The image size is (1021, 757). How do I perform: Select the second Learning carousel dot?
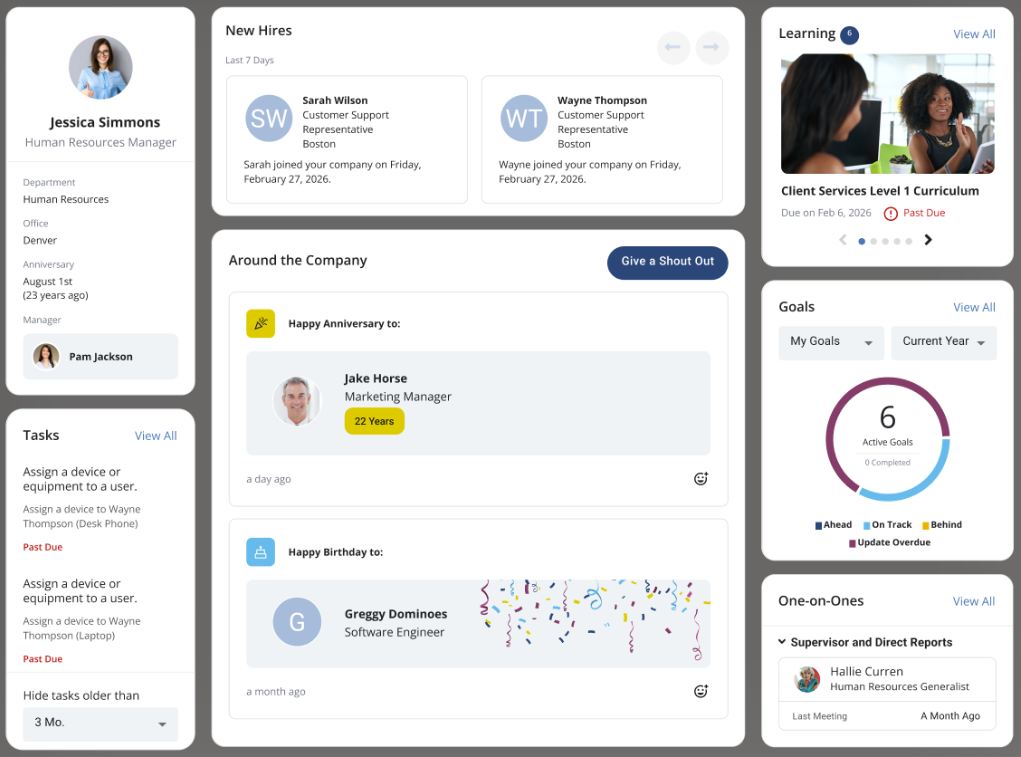pyautogui.click(x=872, y=241)
